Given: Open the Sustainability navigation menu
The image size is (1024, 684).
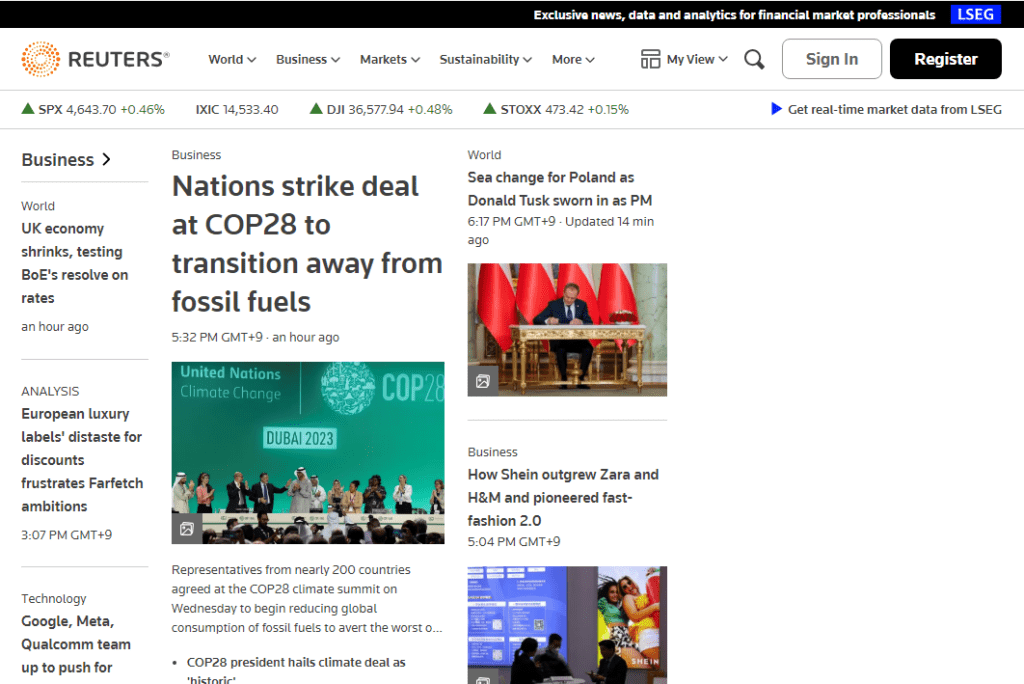Looking at the screenshot, I should 486,59.
